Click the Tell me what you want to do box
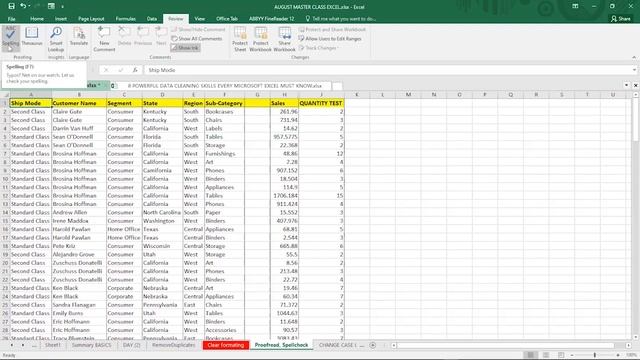The width and height of the screenshot is (640, 360). coord(341,19)
